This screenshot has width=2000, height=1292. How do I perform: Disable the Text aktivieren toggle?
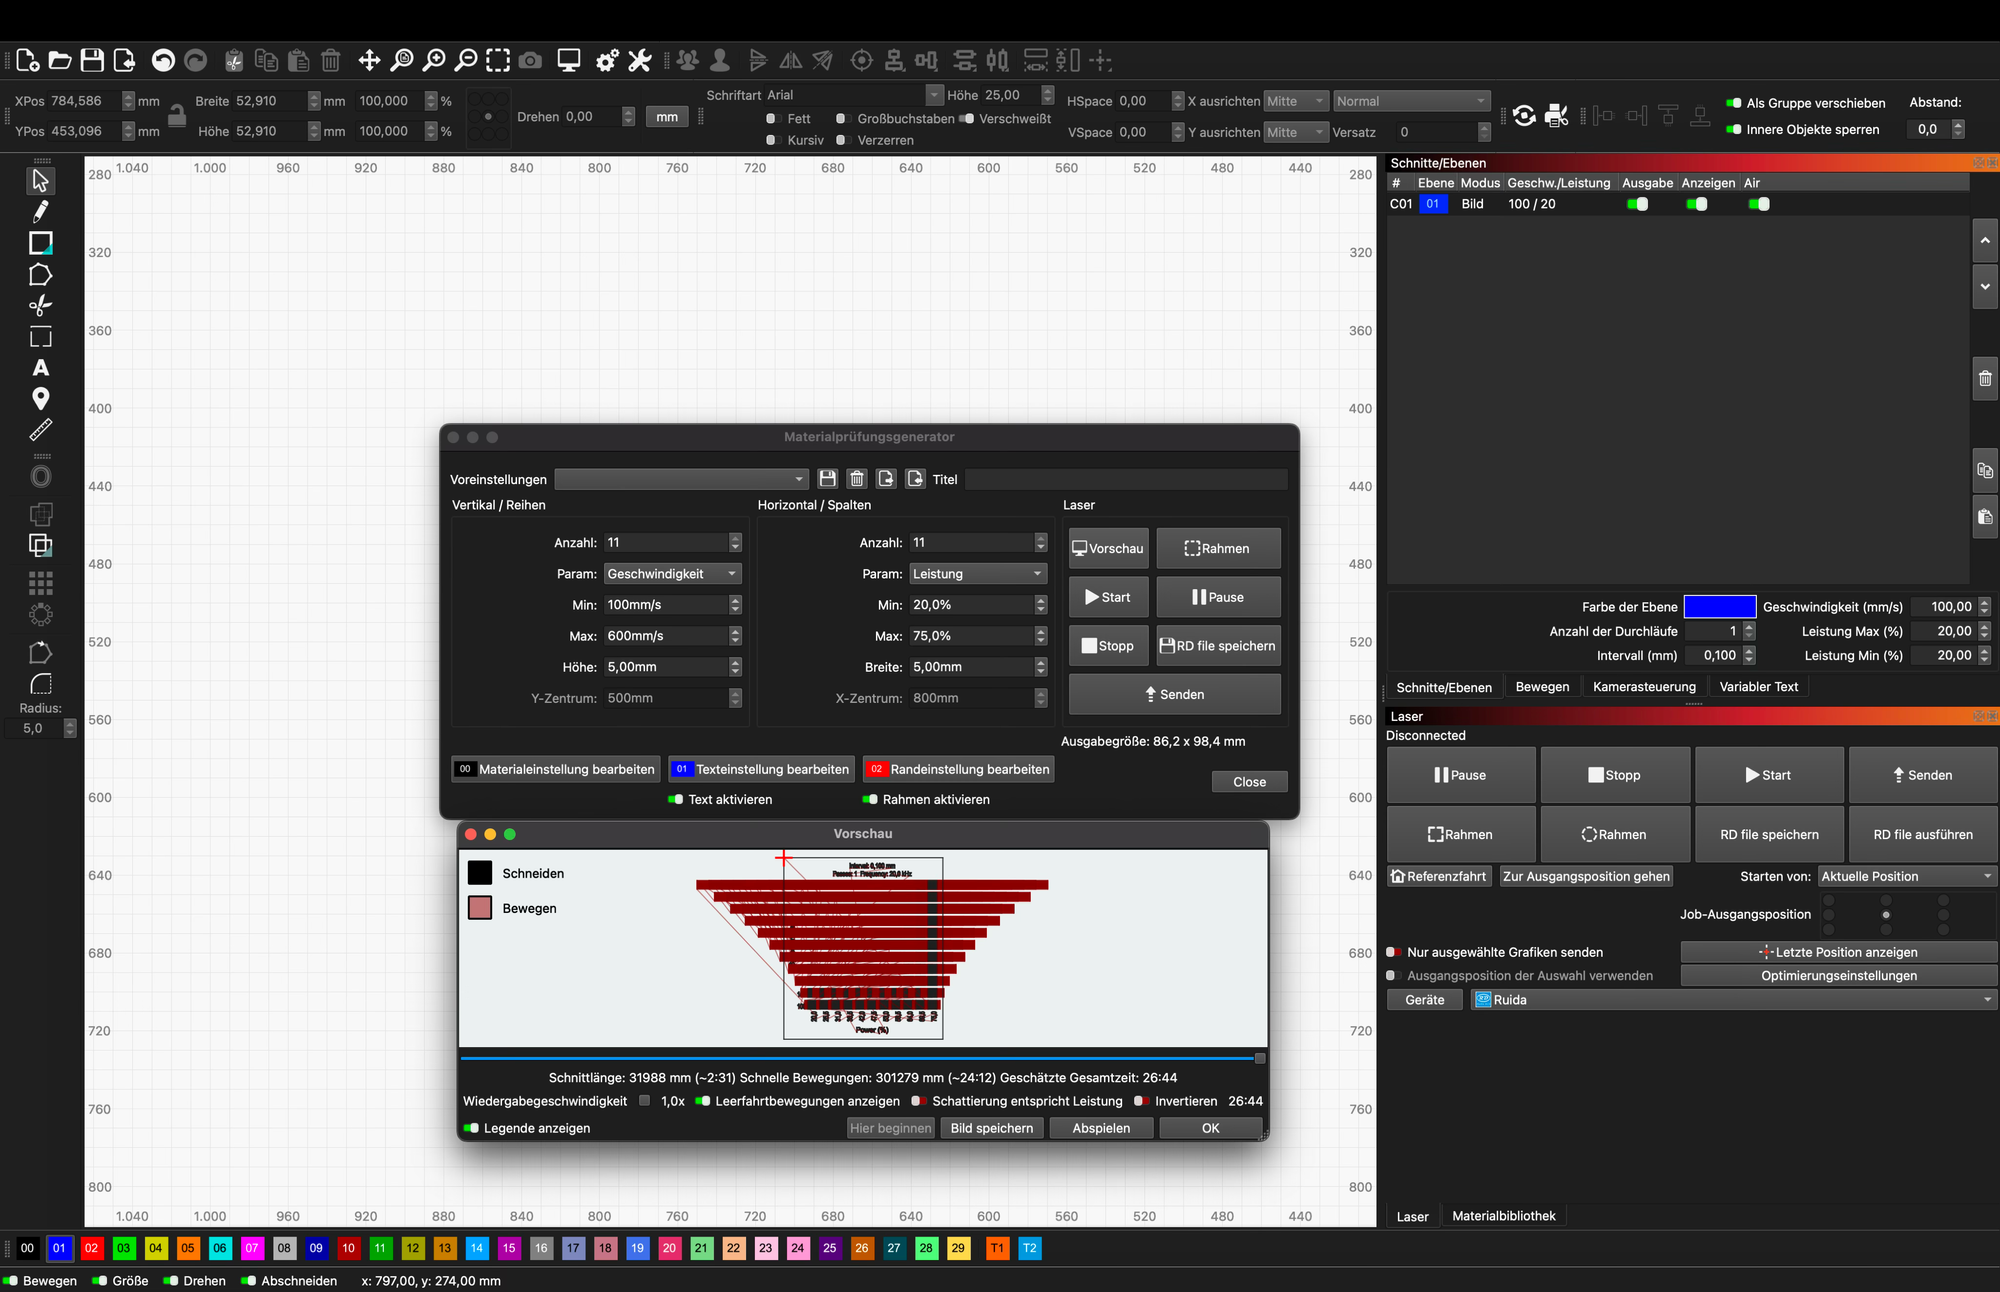click(x=676, y=799)
